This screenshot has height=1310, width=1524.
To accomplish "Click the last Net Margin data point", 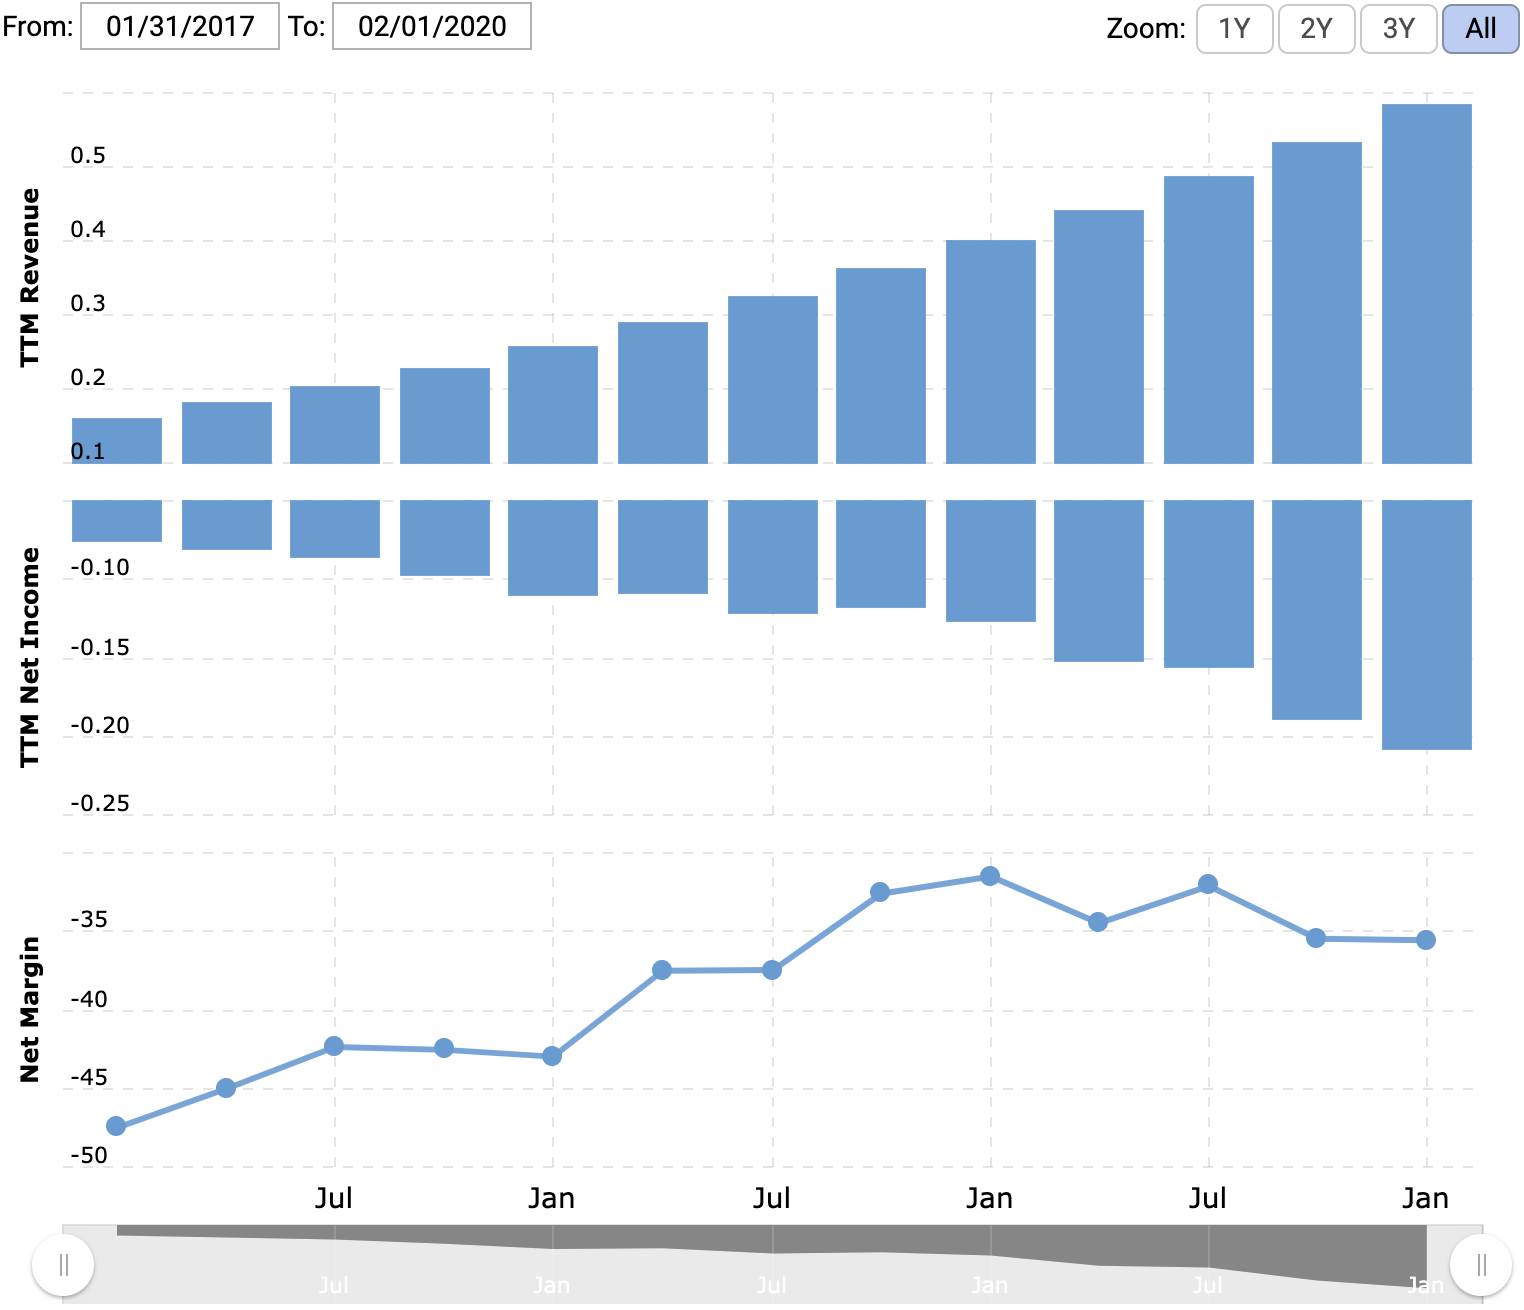I will click(1426, 940).
